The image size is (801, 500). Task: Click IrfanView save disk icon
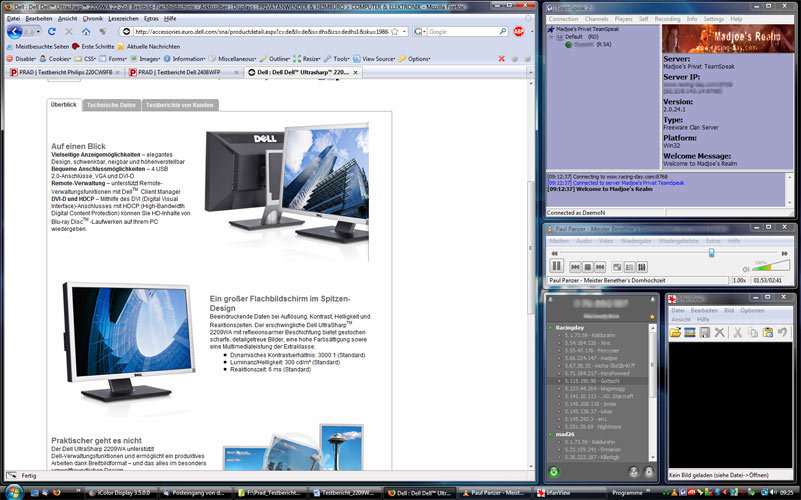(x=704, y=332)
